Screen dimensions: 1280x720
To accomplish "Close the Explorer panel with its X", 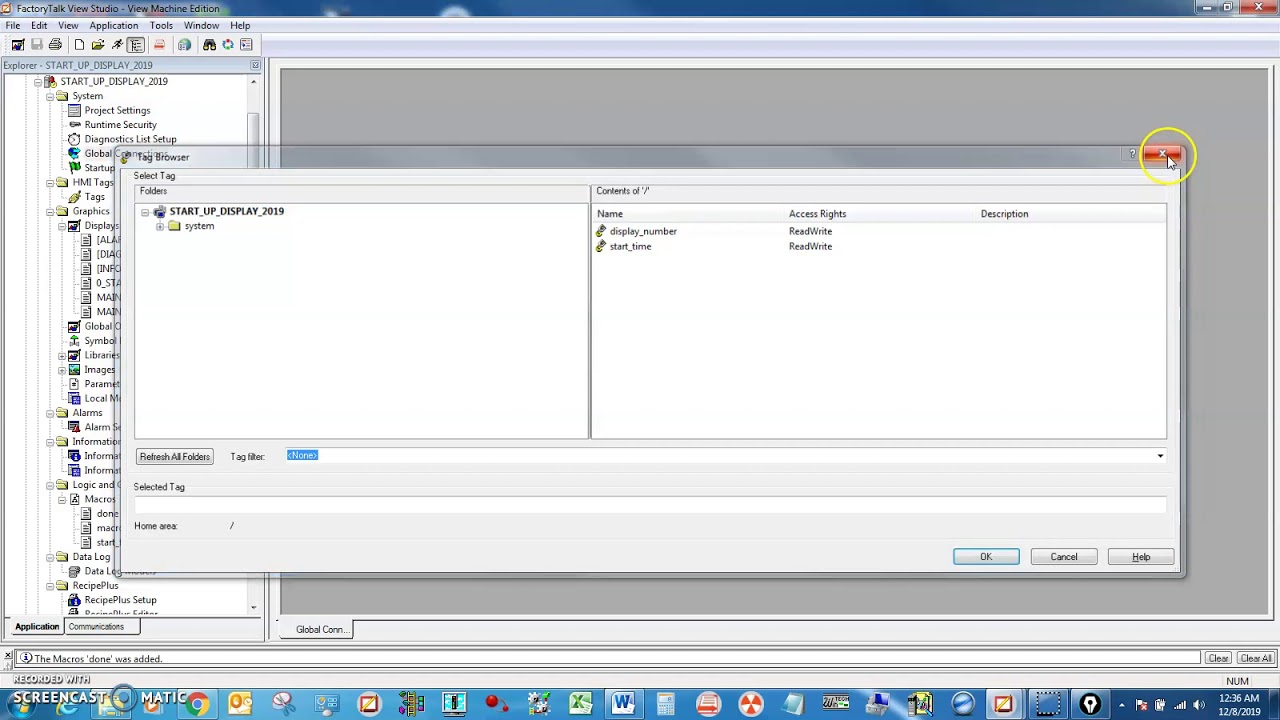I will 255,65.
